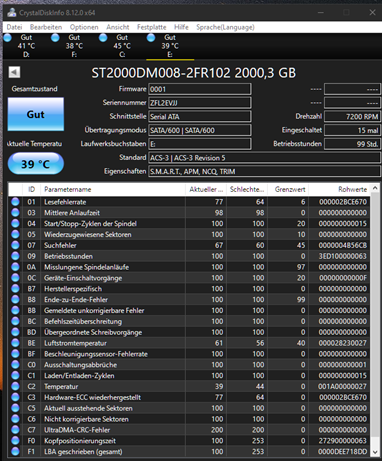Click status icon of Kopfpositionierungszeit row
Image resolution: width=382 pixels, height=461 pixels.
pyautogui.click(x=15, y=441)
